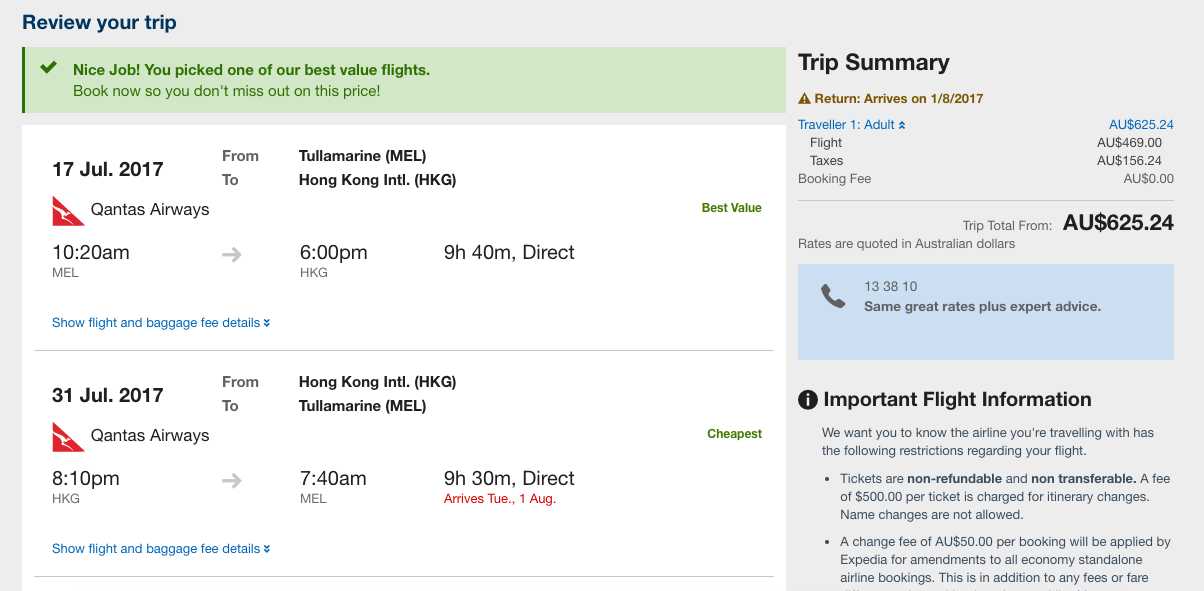The height and width of the screenshot is (591, 1204).
Task: Click the red Arrives Tue., 1 Aug. notice
Action: point(500,499)
